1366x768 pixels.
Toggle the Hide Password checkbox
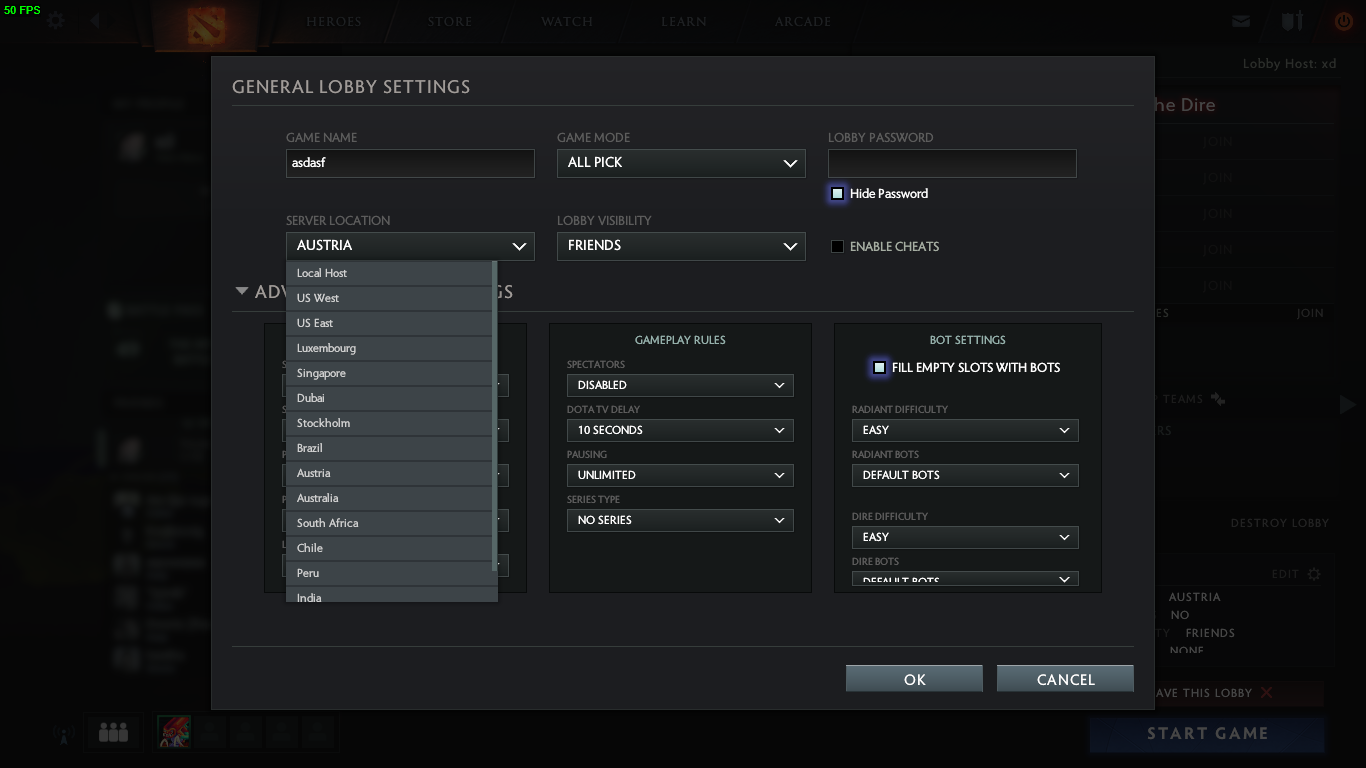pos(838,193)
